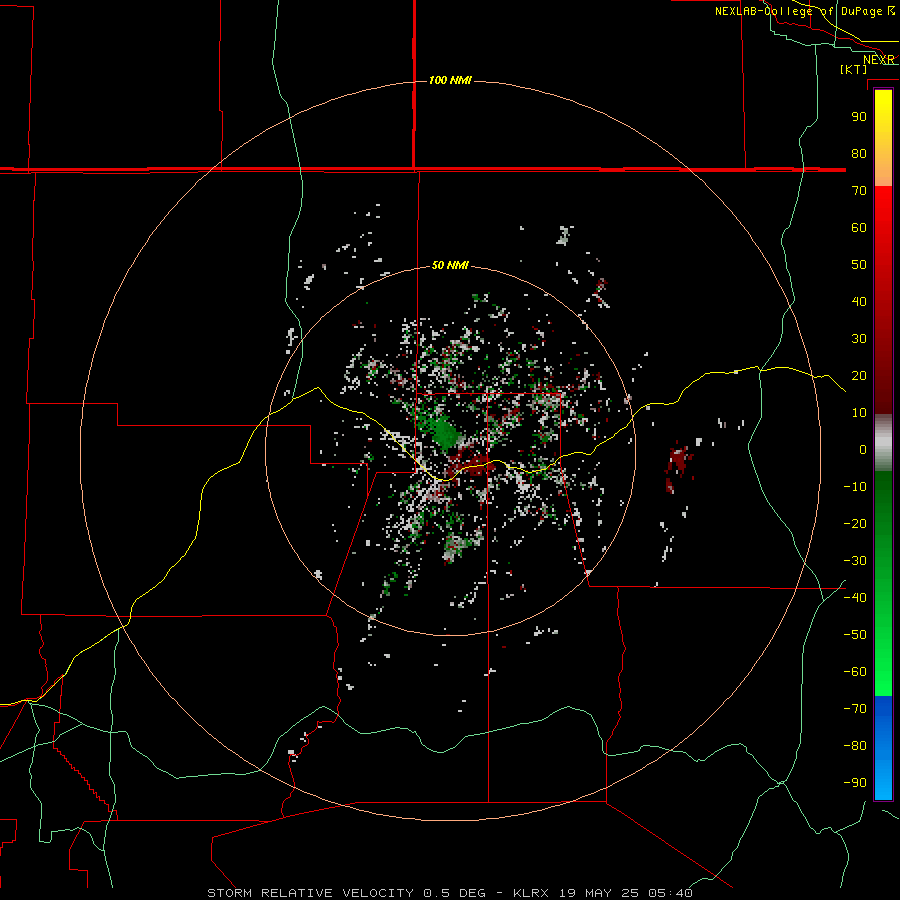Click the -80 knot scale label
This screenshot has width=900, height=900.
click(855, 746)
